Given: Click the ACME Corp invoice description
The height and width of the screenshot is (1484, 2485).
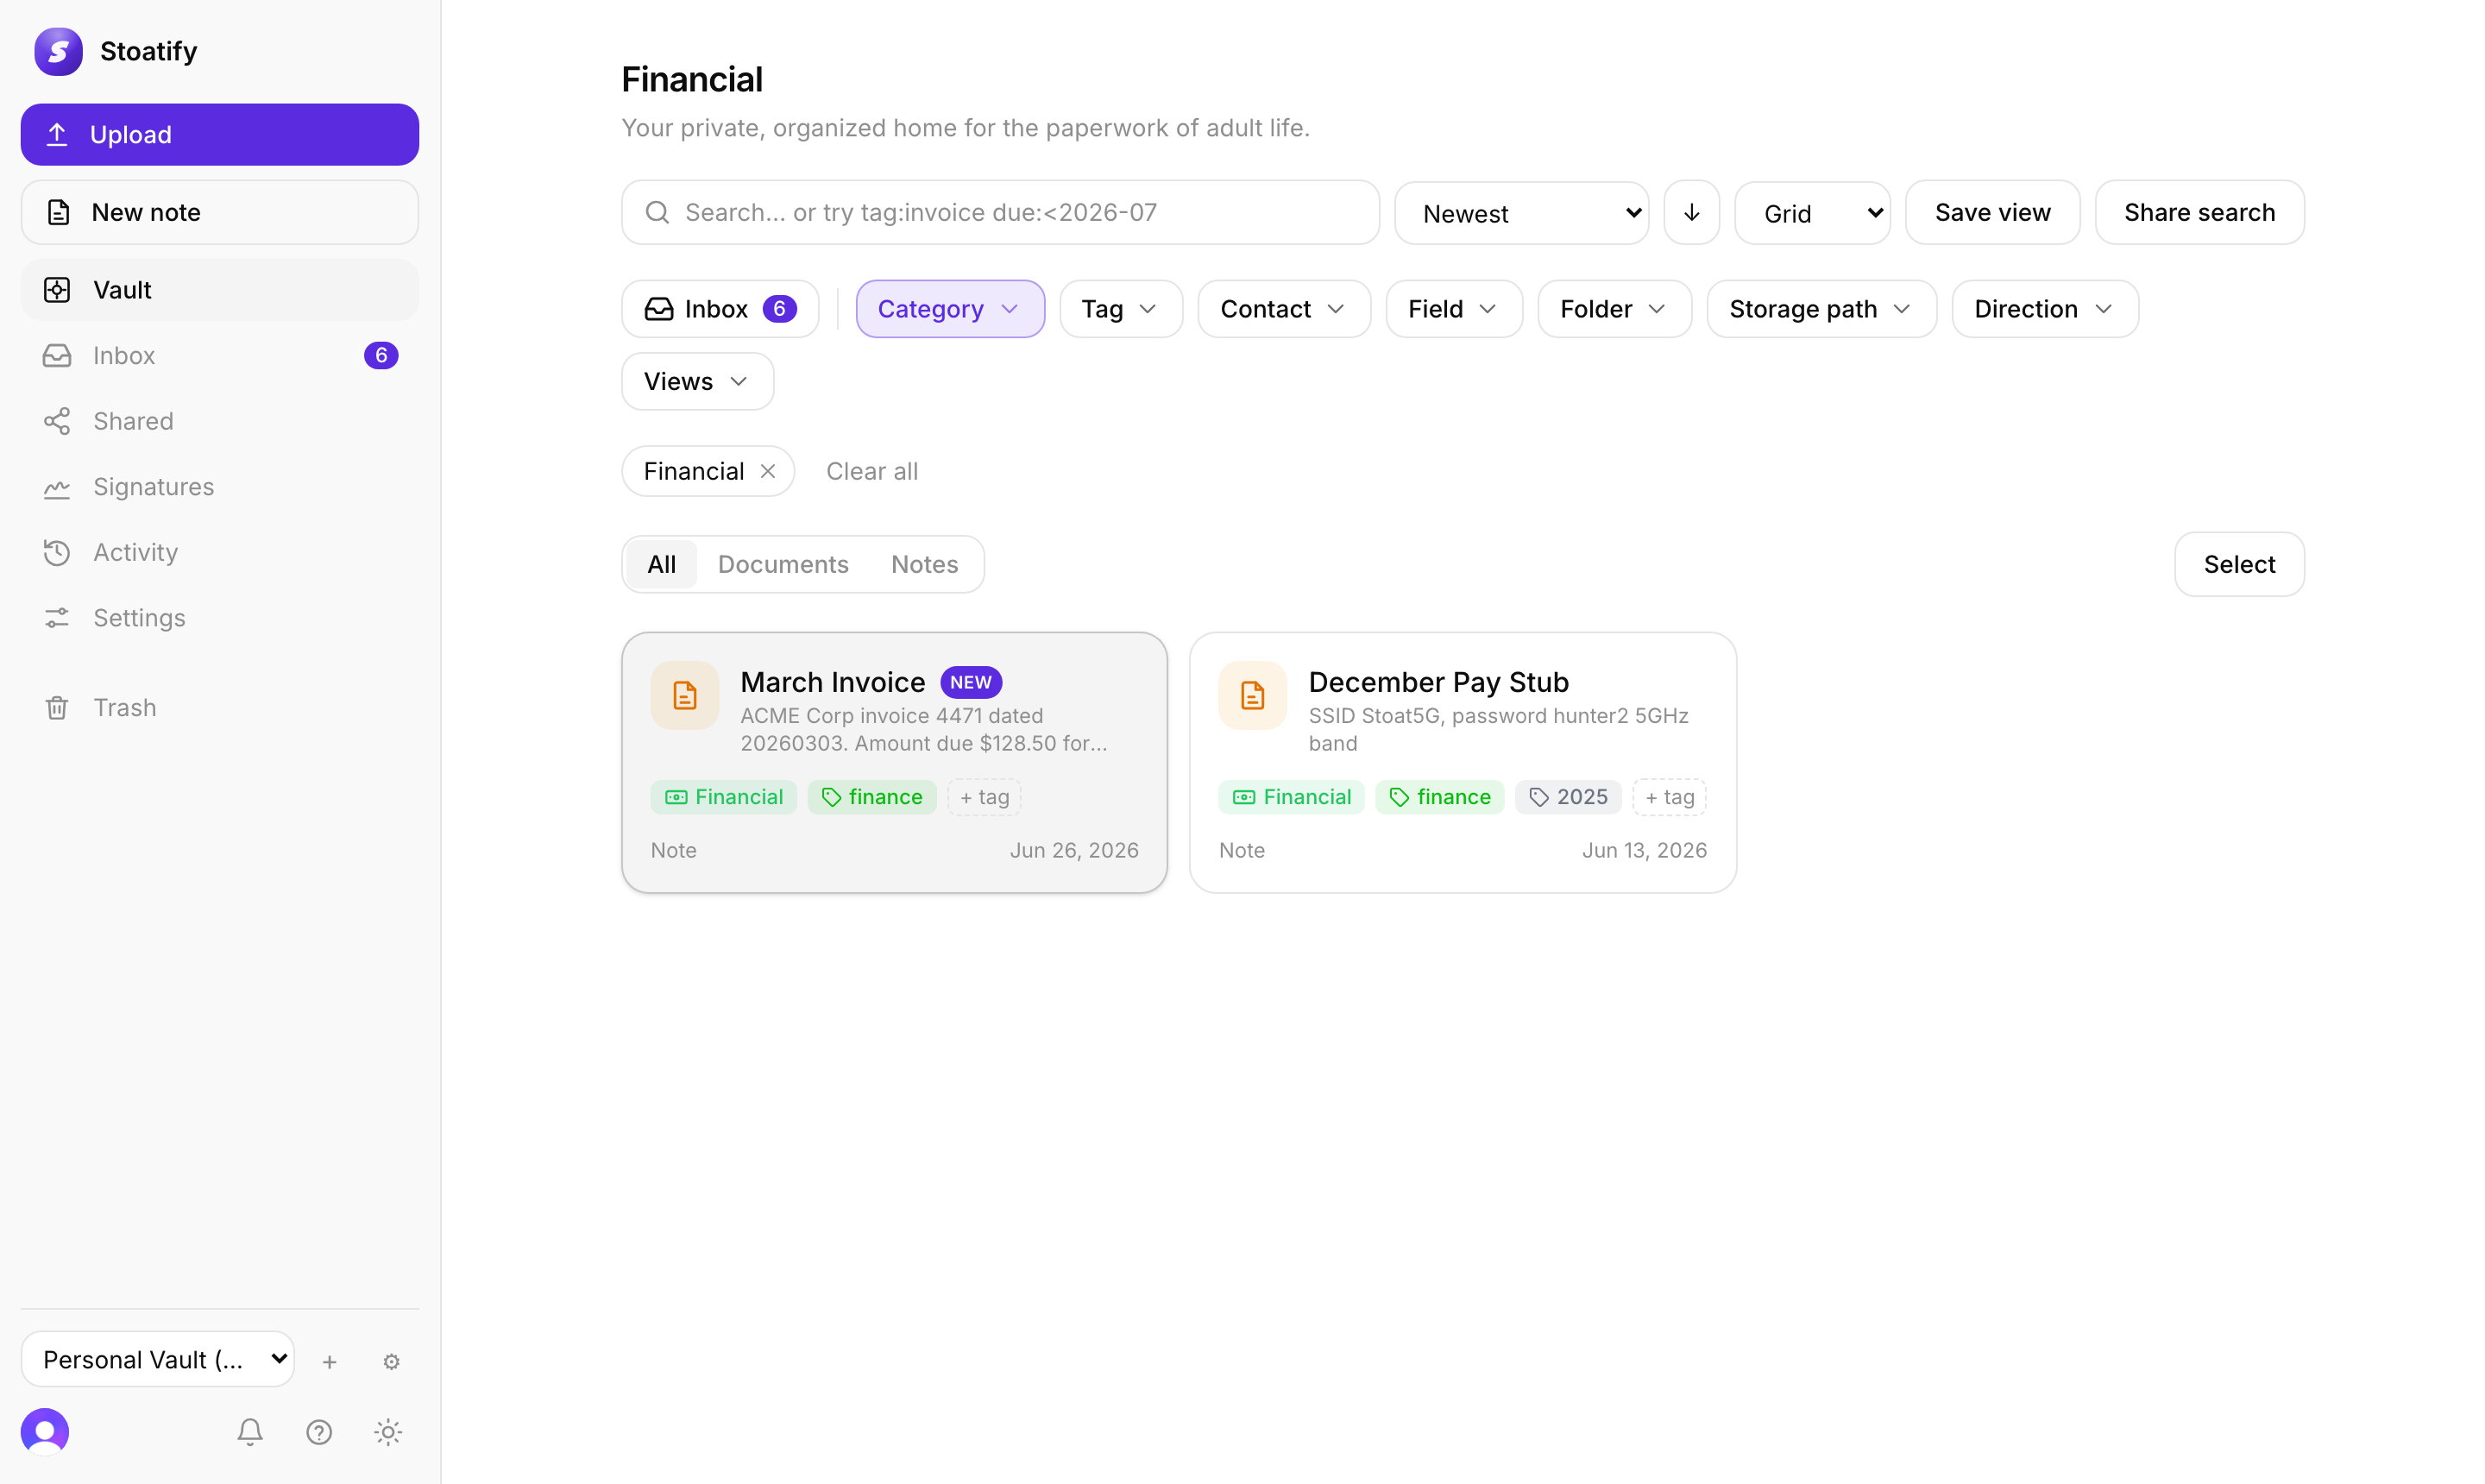Looking at the screenshot, I should click(924, 729).
